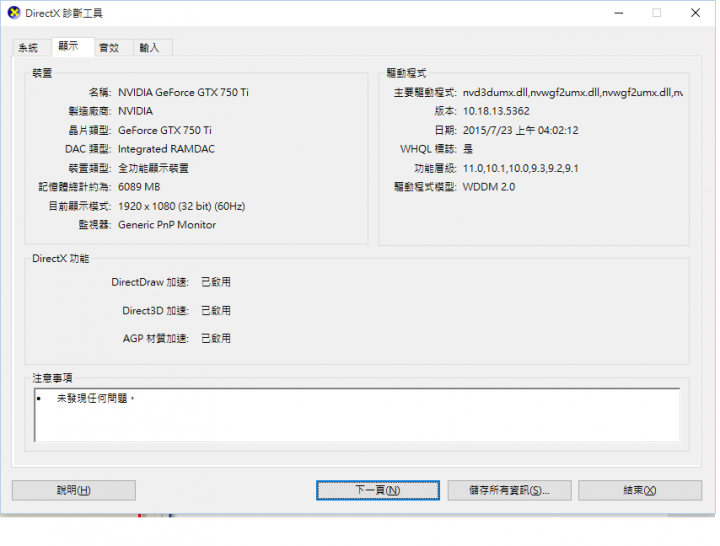The height and width of the screenshot is (546, 720).
Task: Click the 下一頁(N) button
Action: 378,490
